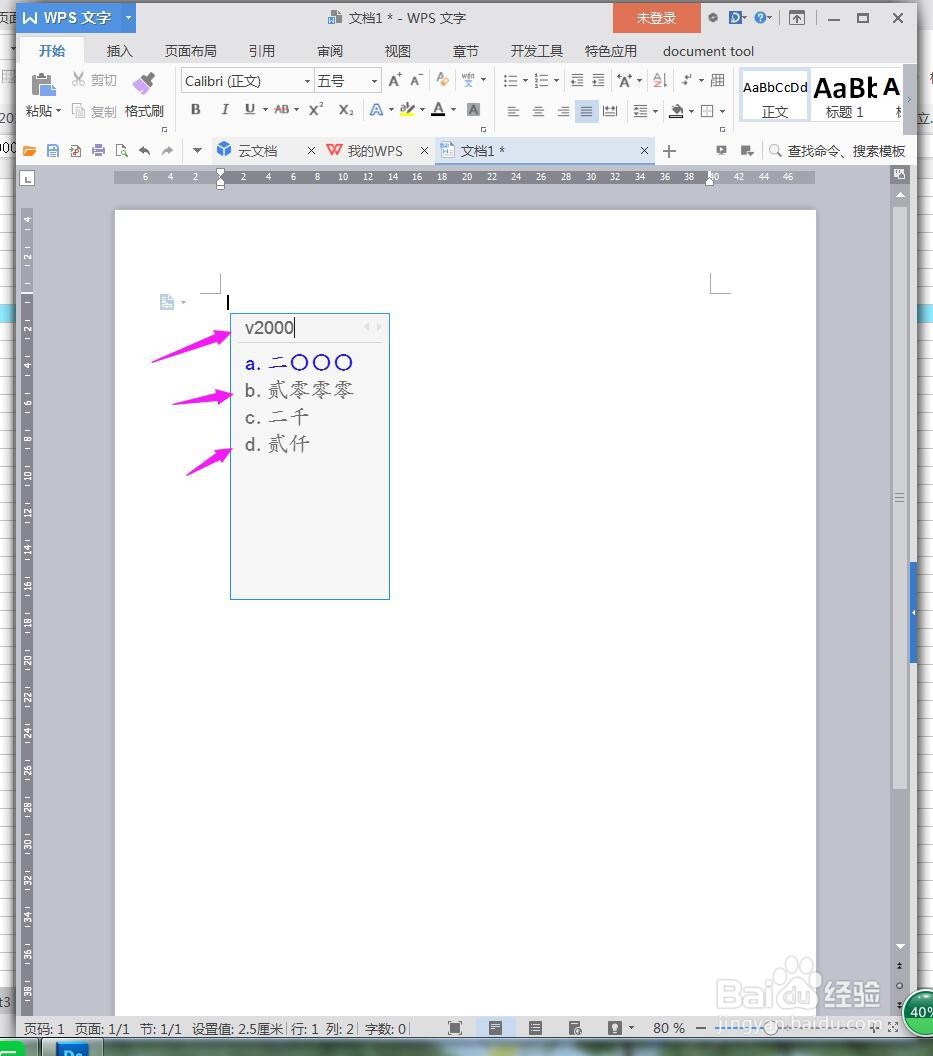Screen dimensions: 933x1056
Task: Click the Paste clipboard icon
Action: click(43, 85)
